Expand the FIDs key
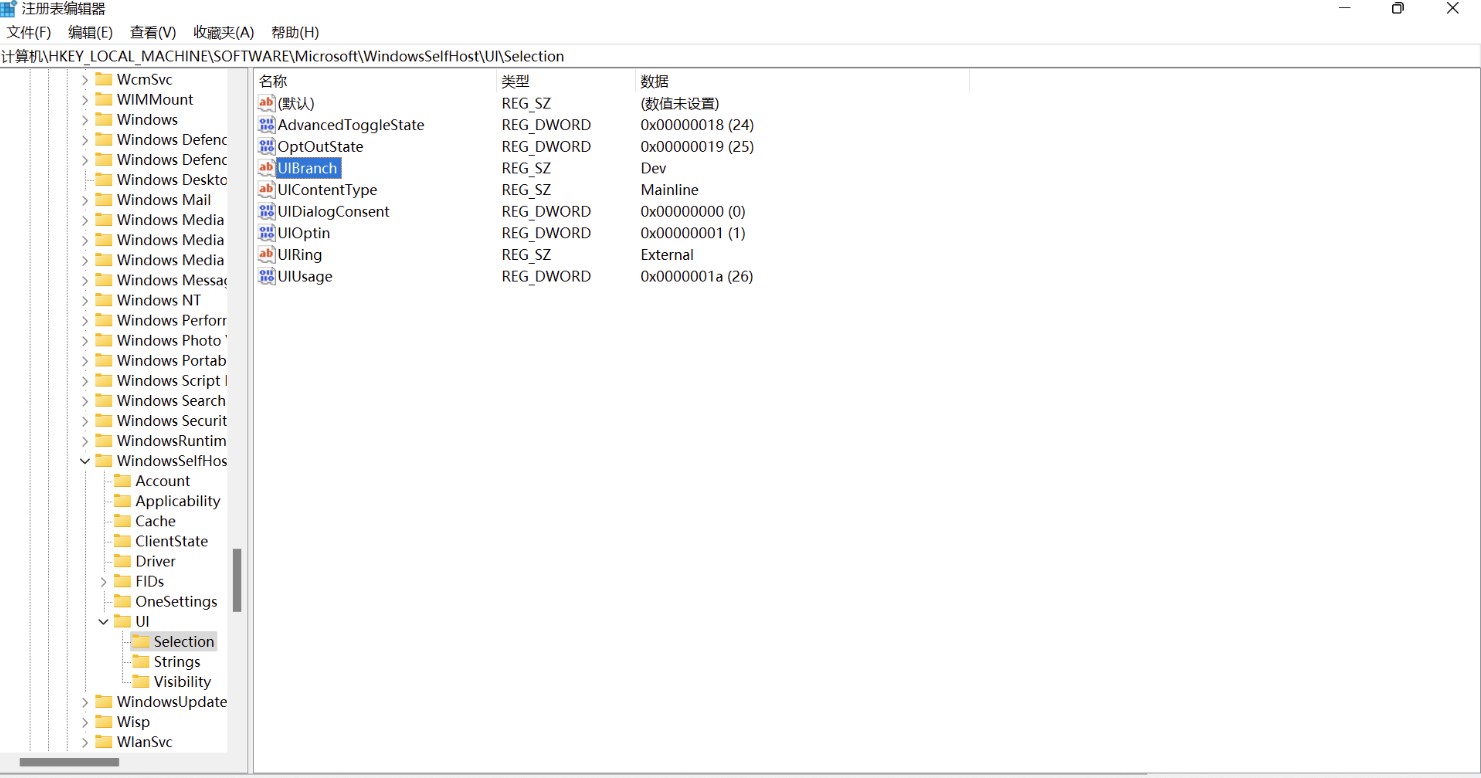This screenshot has width=1481, height=778. tap(104, 581)
